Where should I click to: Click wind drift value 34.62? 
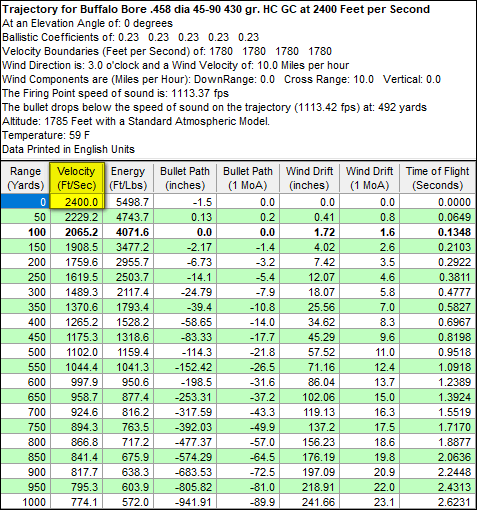[x=309, y=322]
